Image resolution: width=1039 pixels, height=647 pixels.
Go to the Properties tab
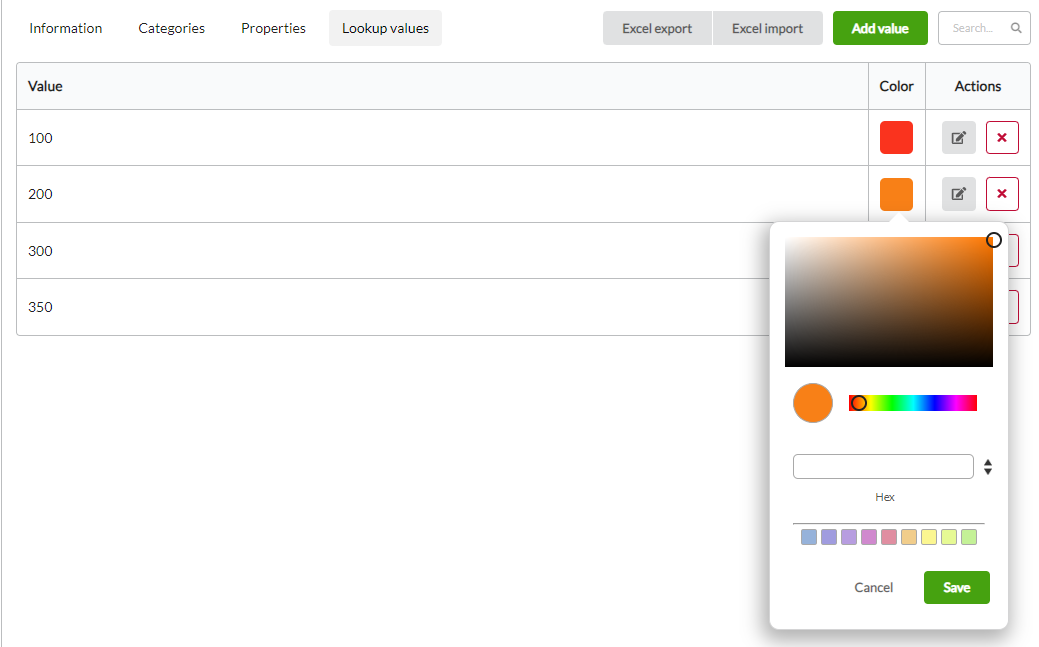[x=273, y=28]
